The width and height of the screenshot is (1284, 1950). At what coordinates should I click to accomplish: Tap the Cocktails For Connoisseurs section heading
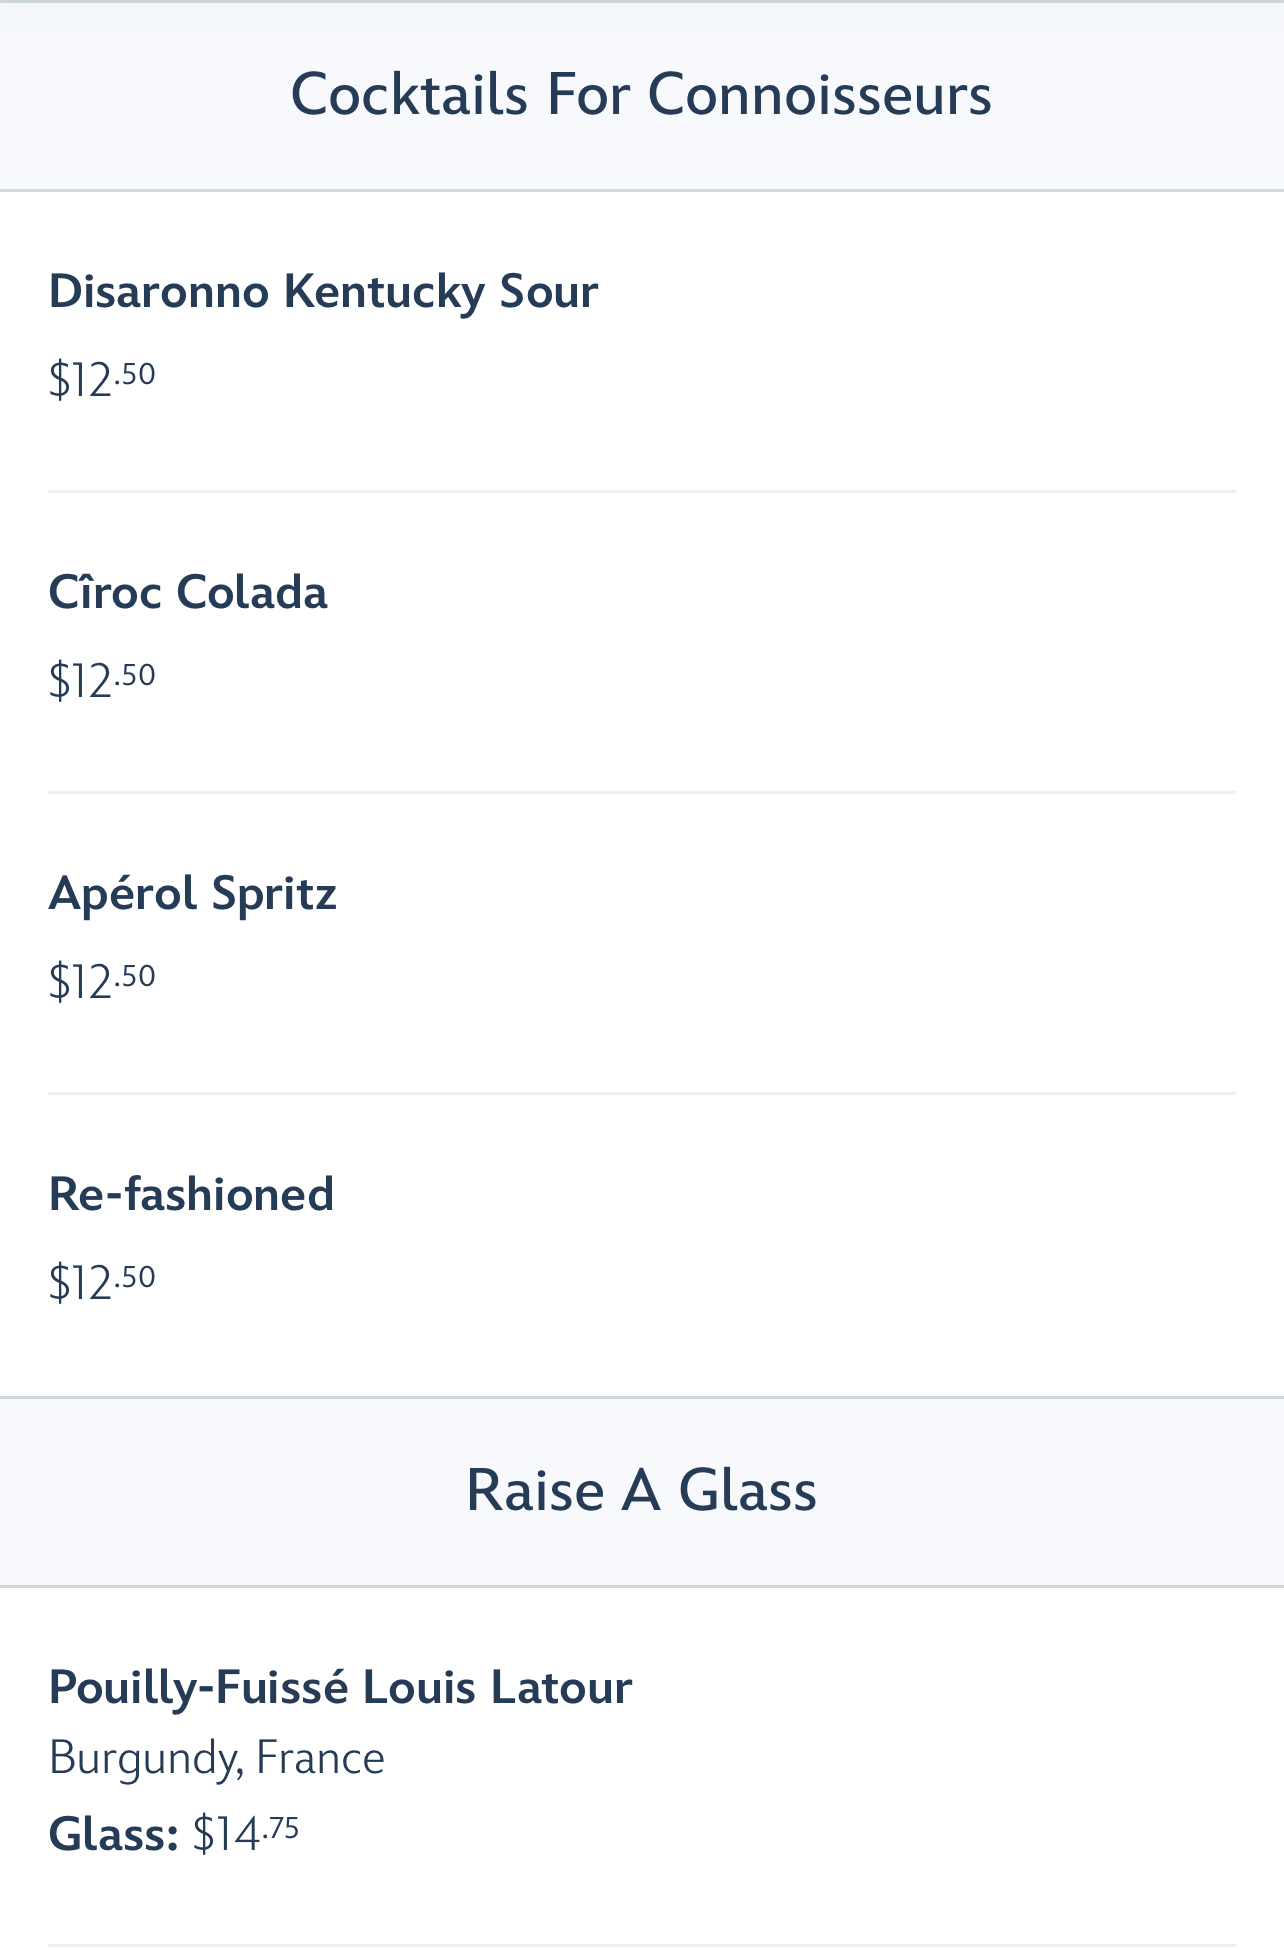click(x=640, y=96)
